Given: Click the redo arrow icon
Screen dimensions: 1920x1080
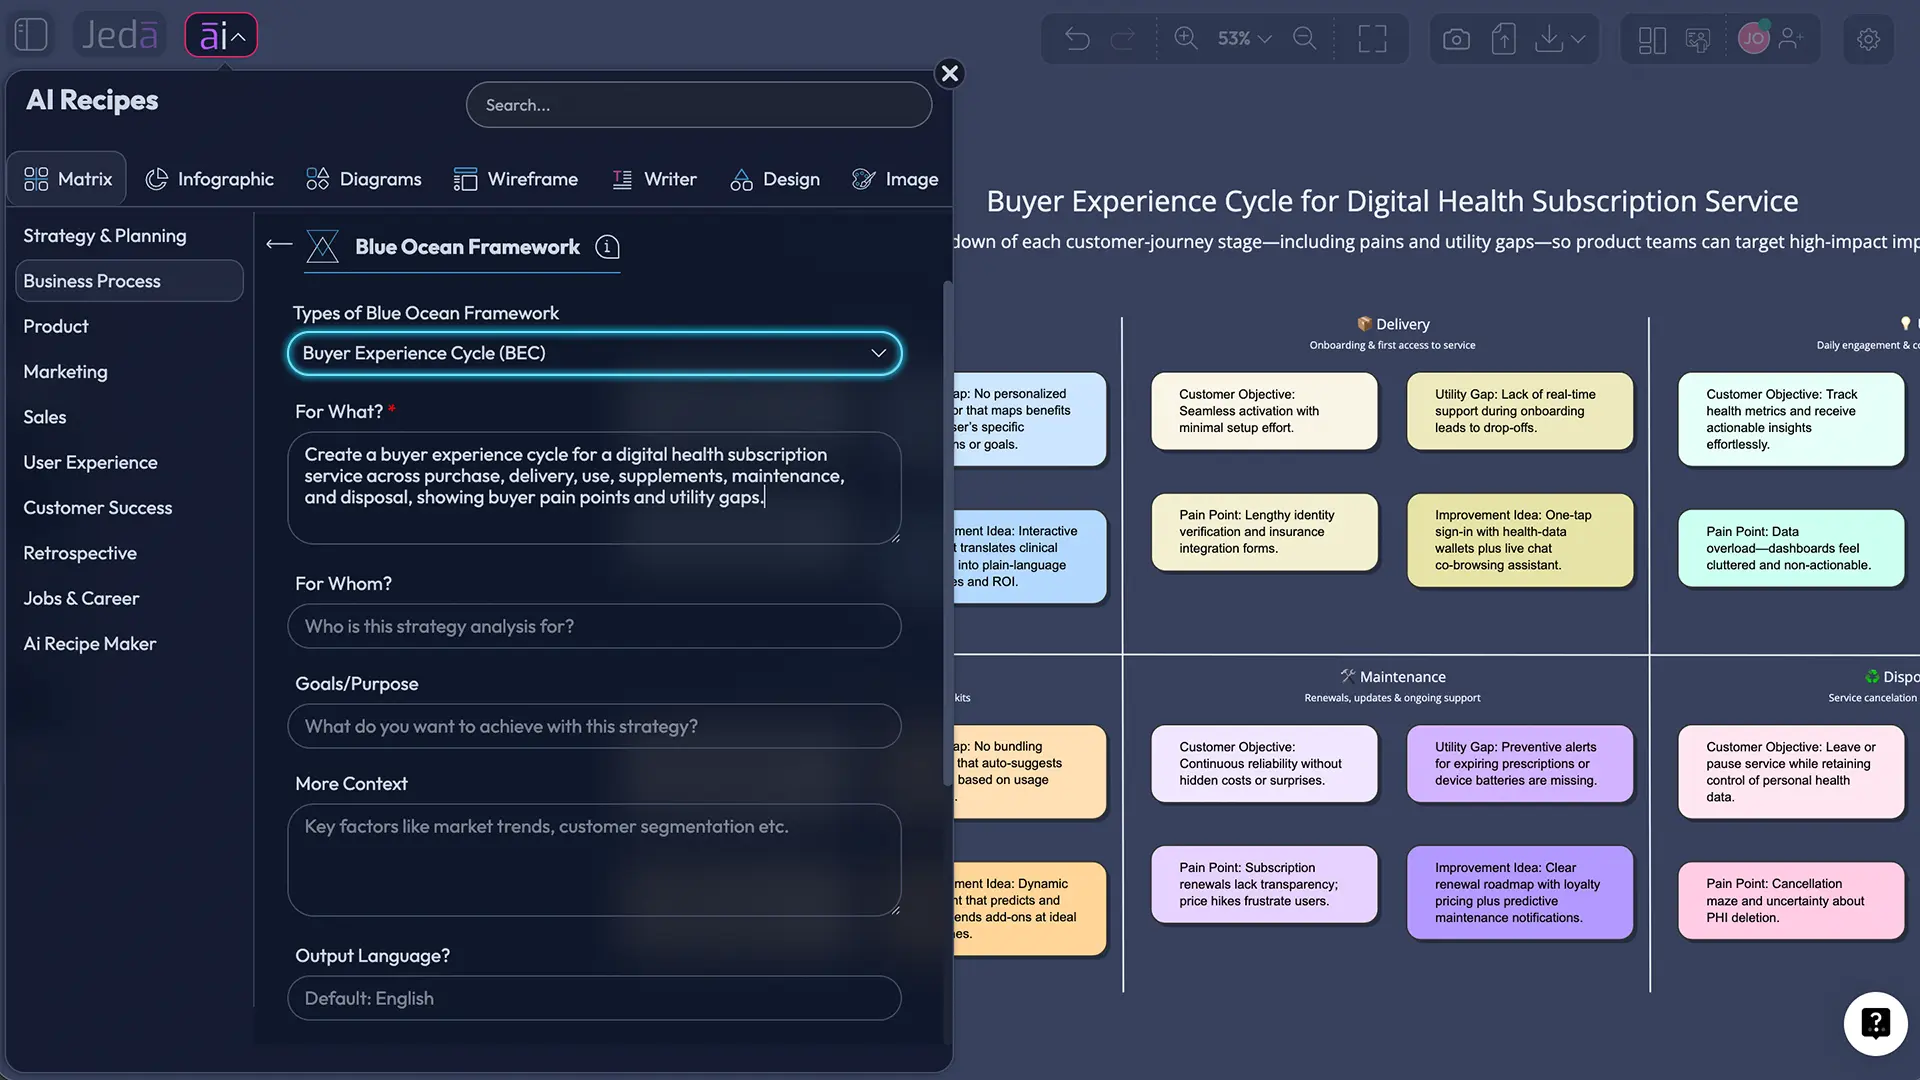Looking at the screenshot, I should [x=1123, y=39].
